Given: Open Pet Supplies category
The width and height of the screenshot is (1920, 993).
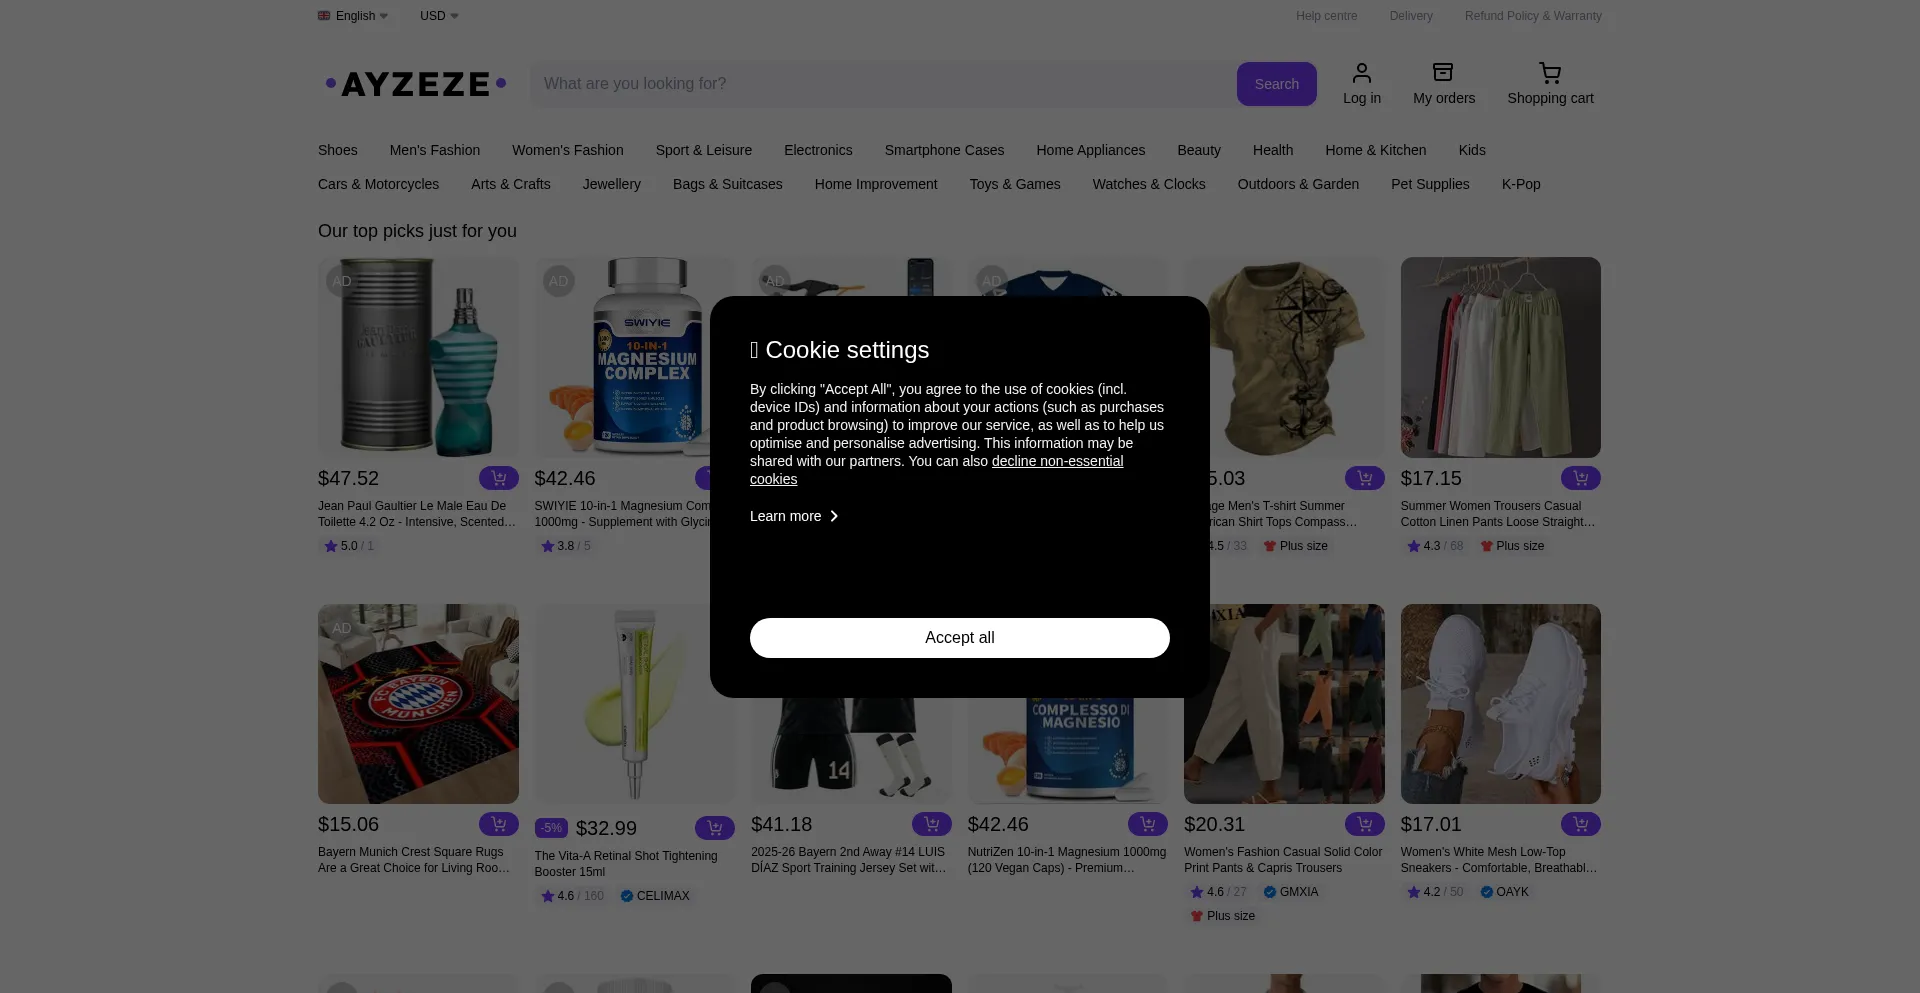Looking at the screenshot, I should (1430, 184).
